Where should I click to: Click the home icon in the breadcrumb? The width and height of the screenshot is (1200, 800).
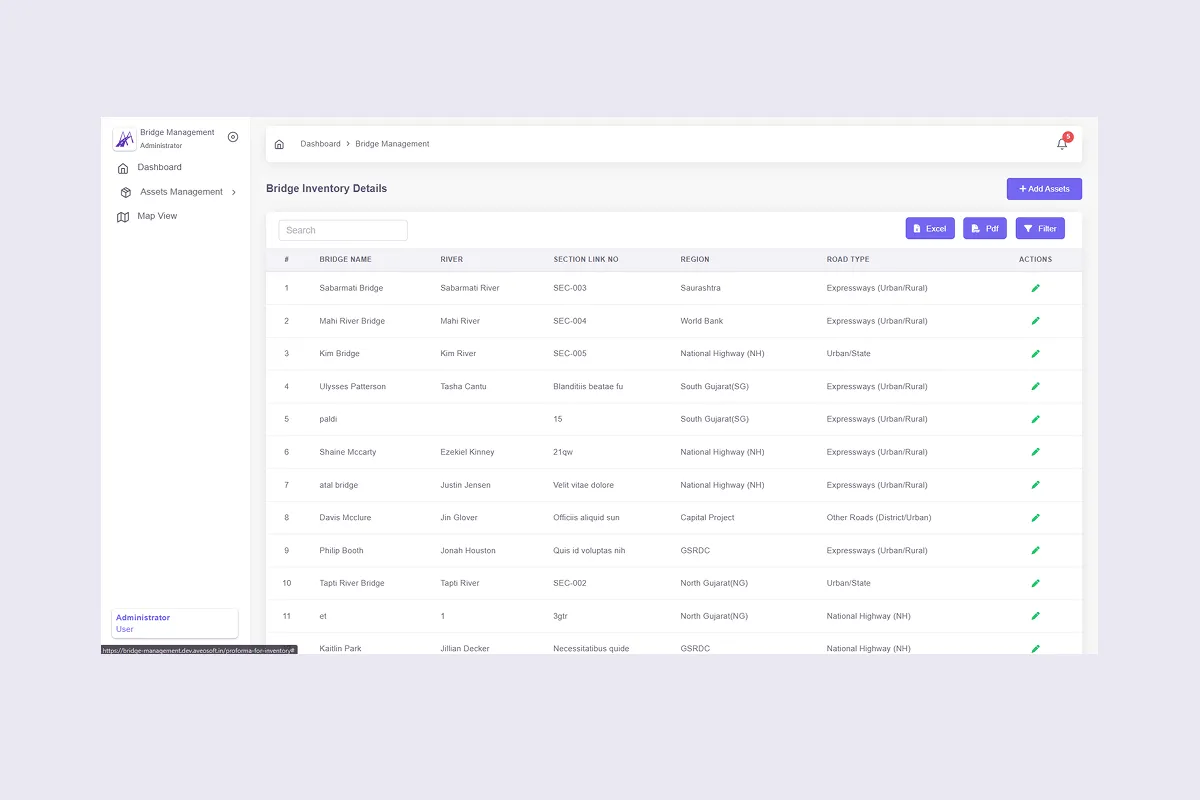pyautogui.click(x=279, y=143)
